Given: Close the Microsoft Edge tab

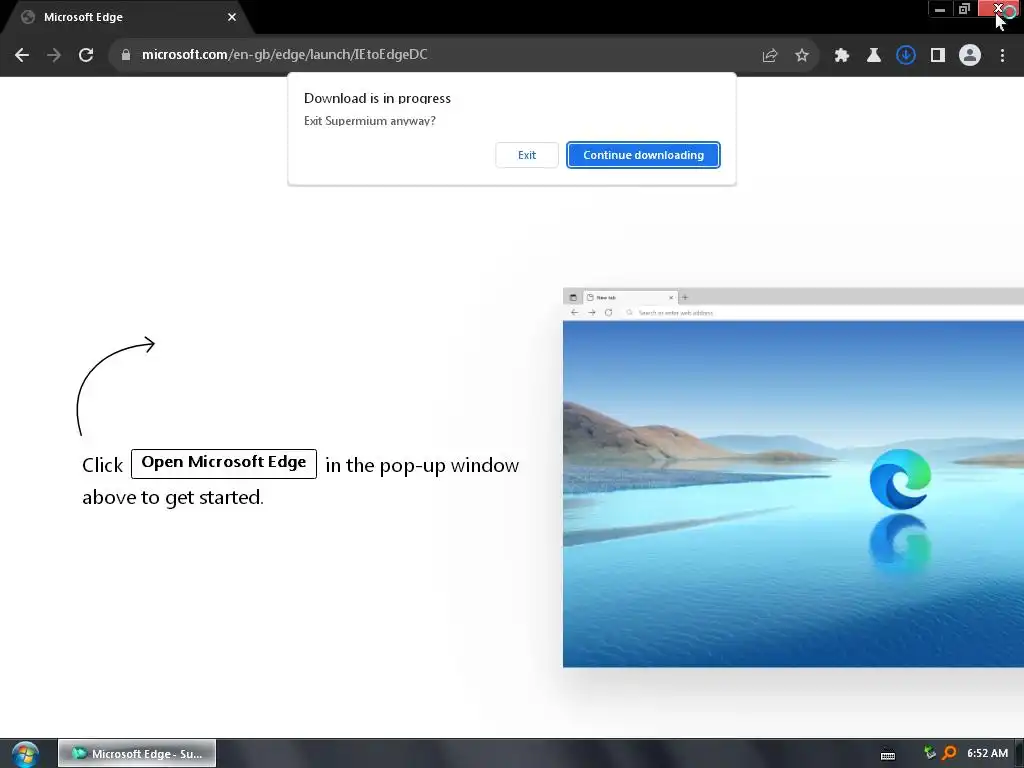Looking at the screenshot, I should click(232, 17).
